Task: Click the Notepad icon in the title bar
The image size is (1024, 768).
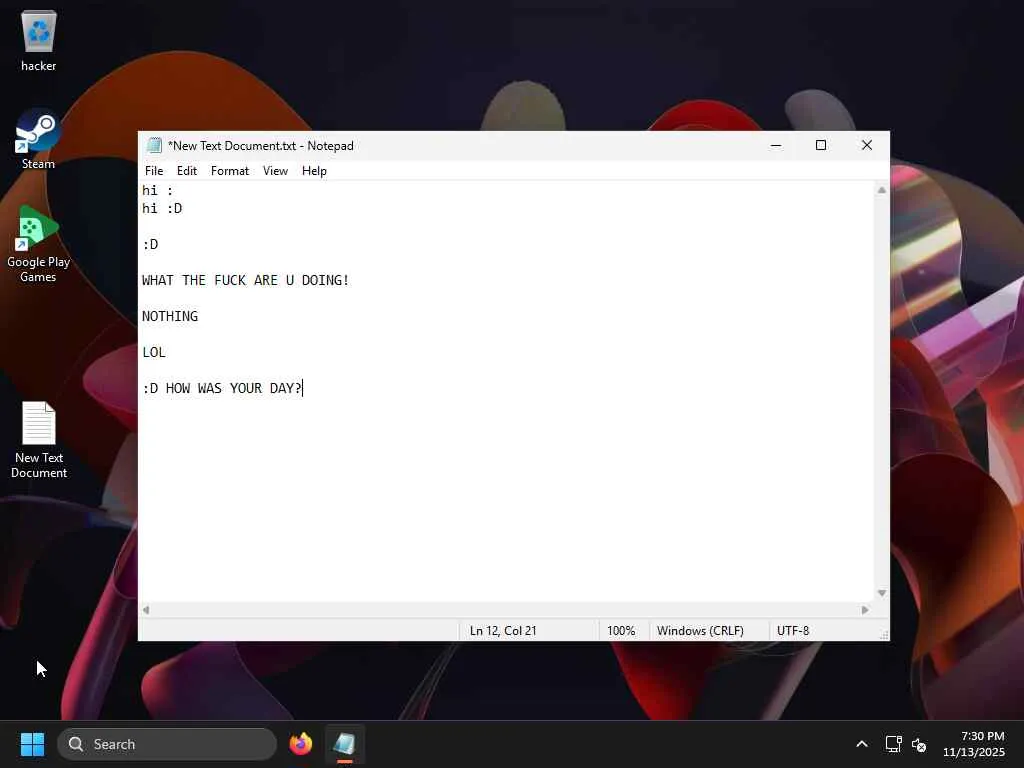Action: click(154, 145)
